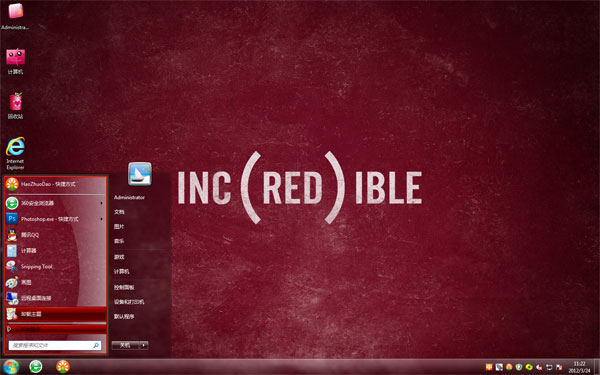Open shutdown options arrow beside 关机

pyautogui.click(x=144, y=345)
